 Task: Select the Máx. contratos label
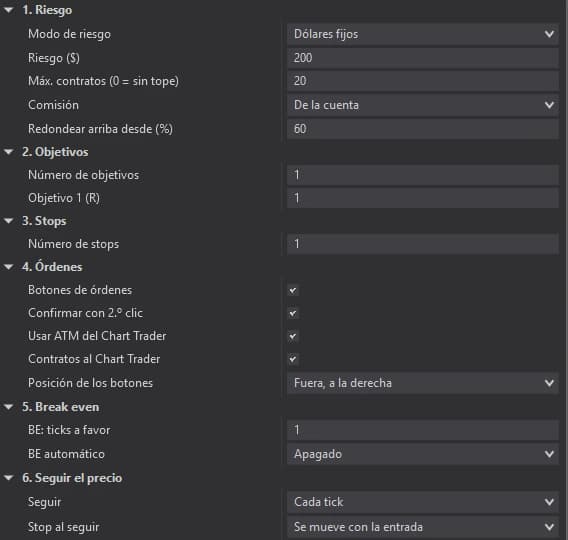(x=103, y=81)
